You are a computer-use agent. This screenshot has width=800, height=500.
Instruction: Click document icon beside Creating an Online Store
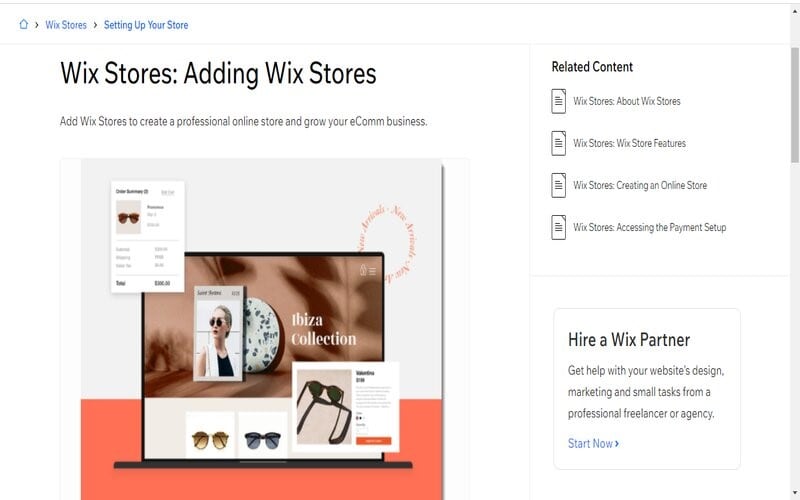pos(559,185)
